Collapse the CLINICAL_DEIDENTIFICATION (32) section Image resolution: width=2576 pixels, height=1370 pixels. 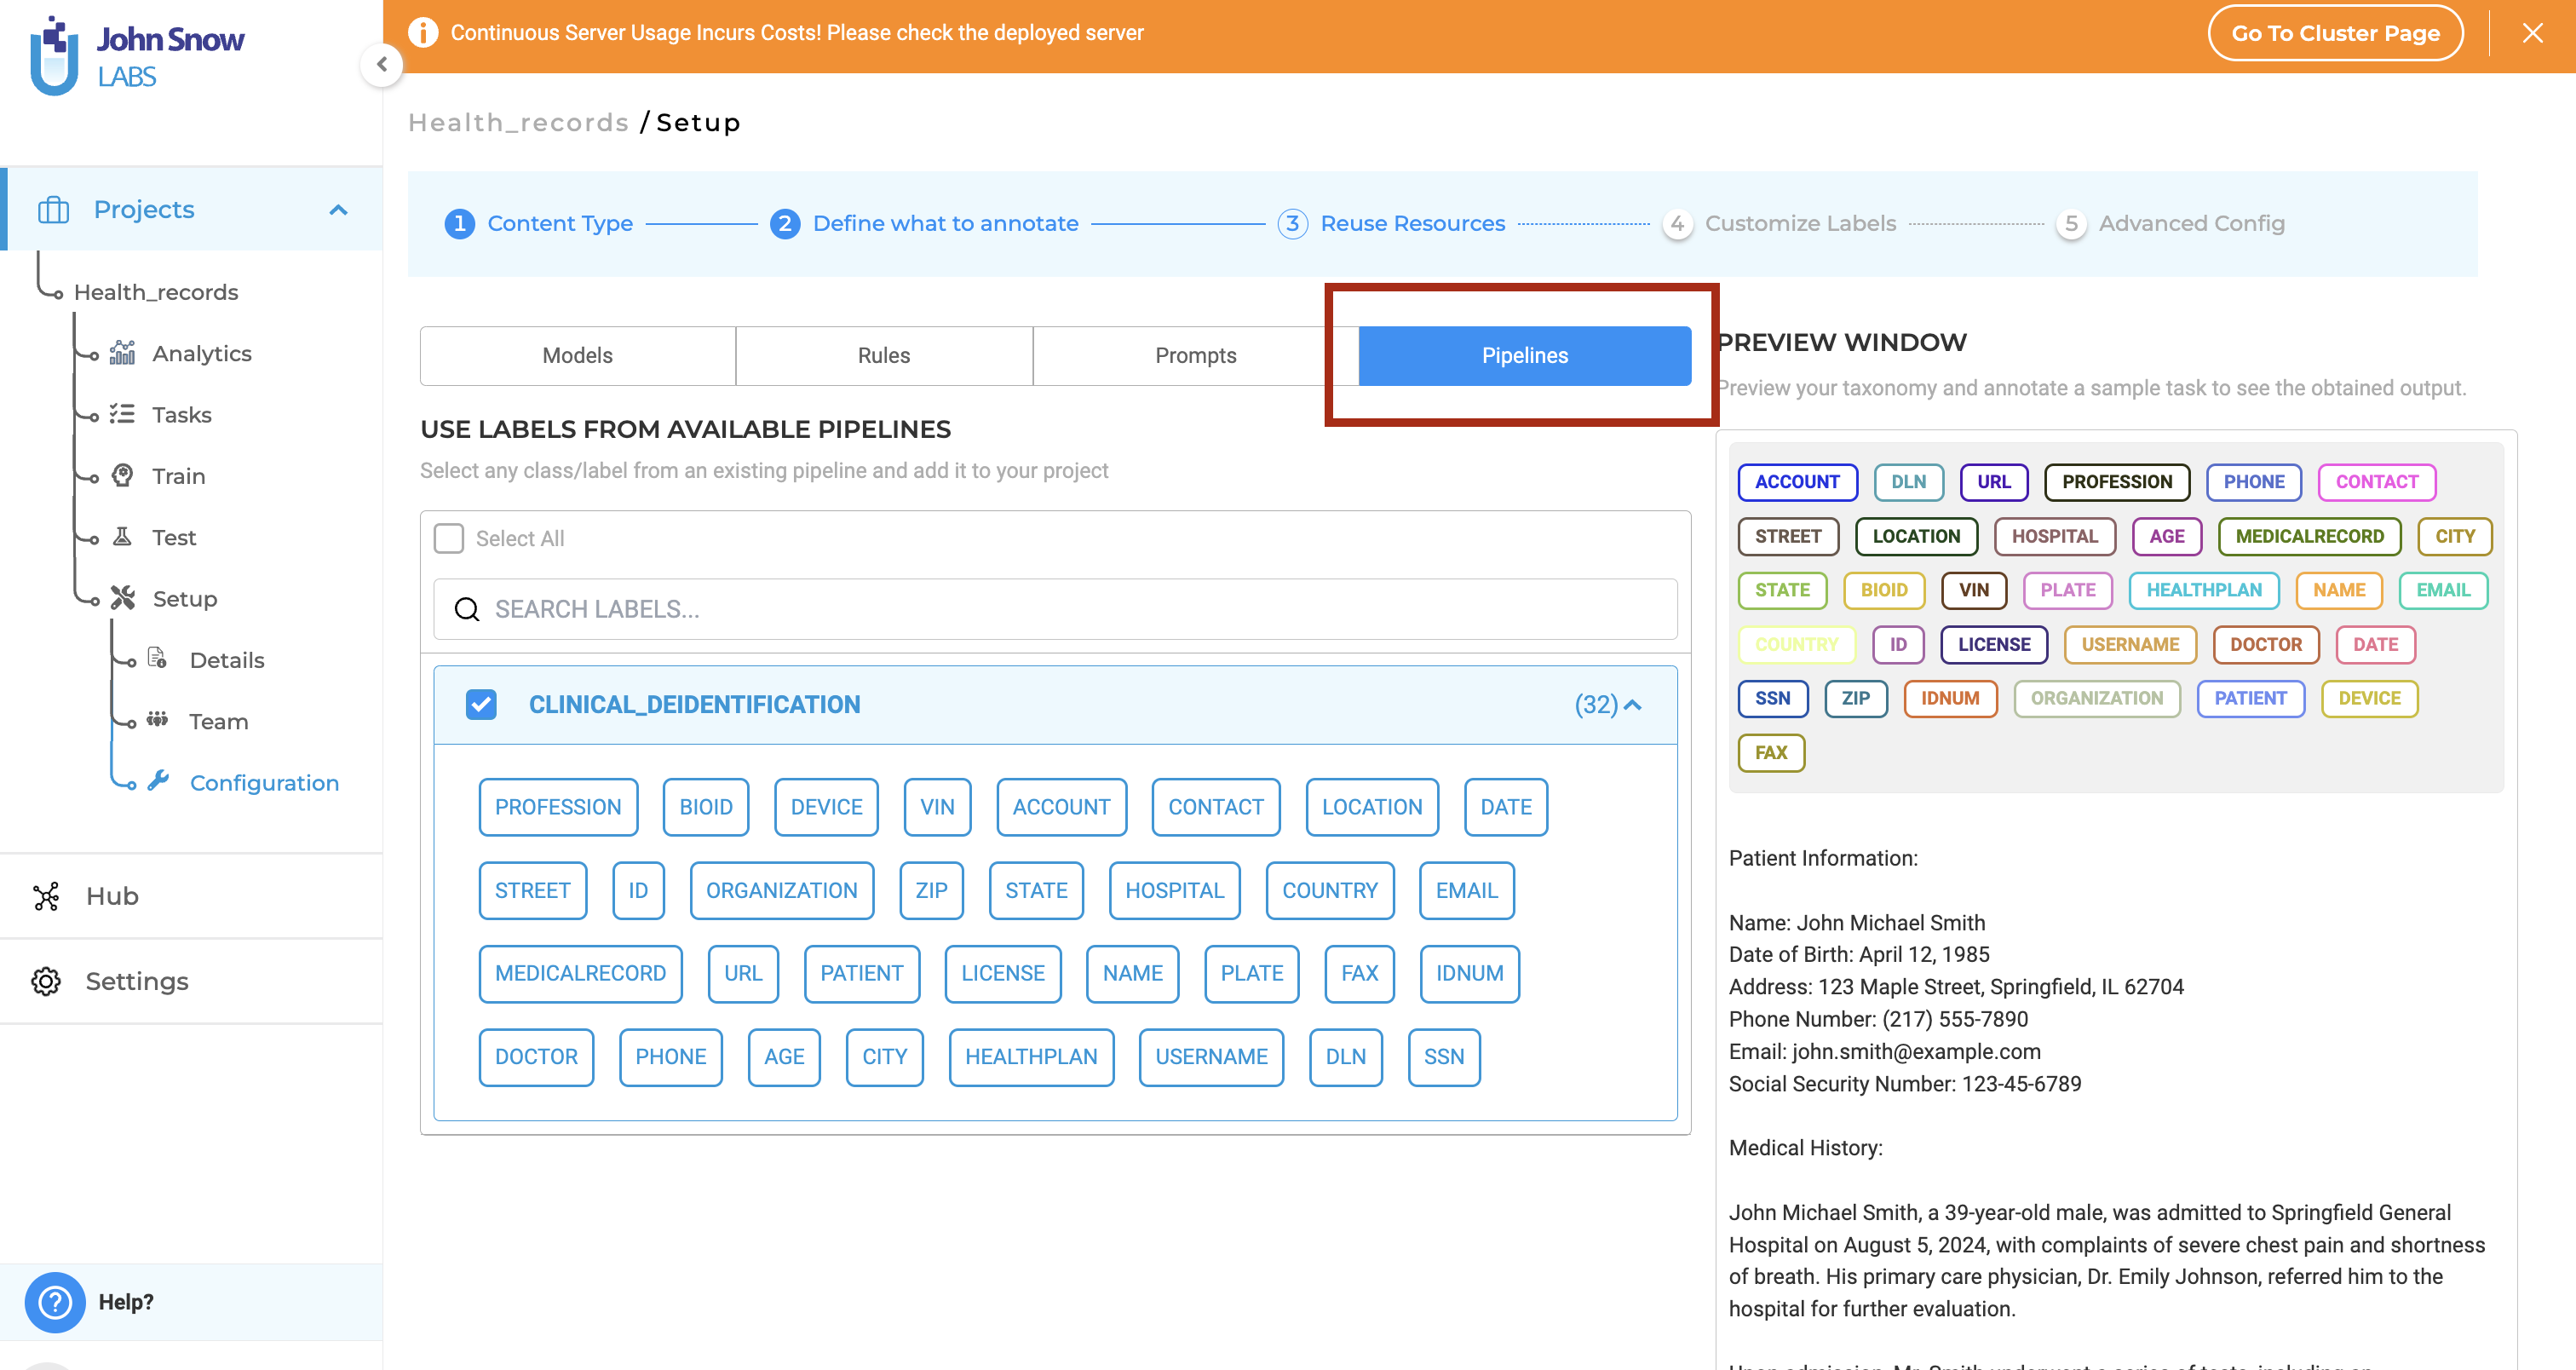1633,705
